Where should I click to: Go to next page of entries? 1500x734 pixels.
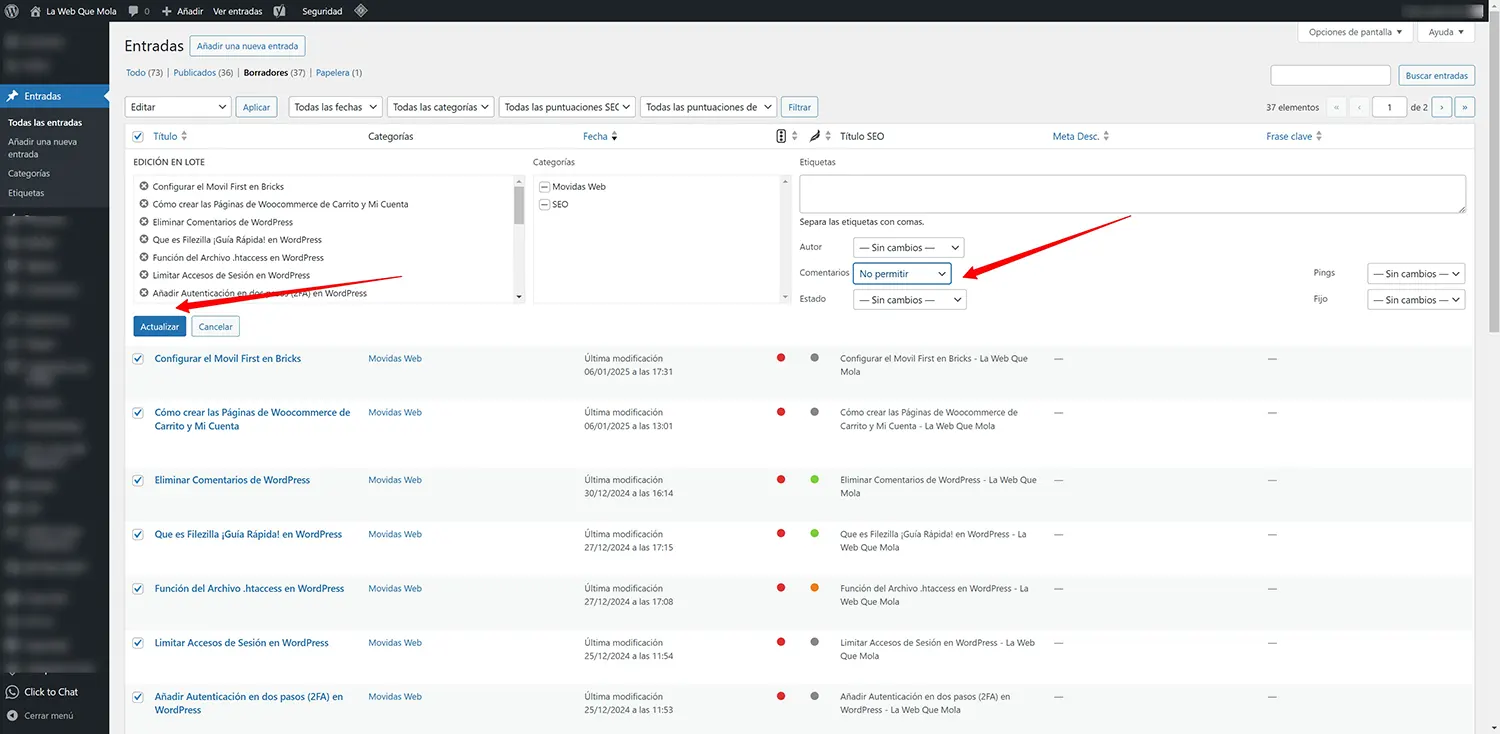pyautogui.click(x=1441, y=107)
